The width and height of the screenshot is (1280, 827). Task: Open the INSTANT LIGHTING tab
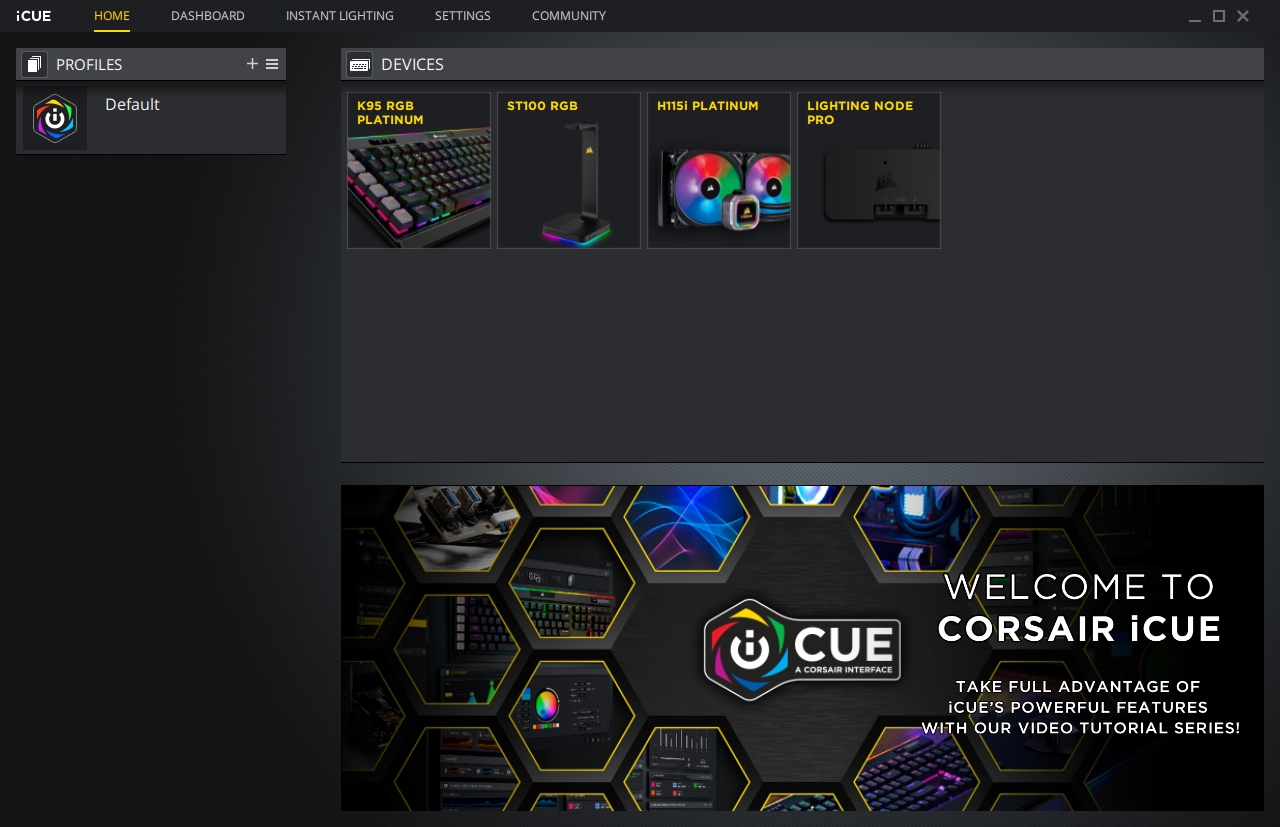coord(339,15)
